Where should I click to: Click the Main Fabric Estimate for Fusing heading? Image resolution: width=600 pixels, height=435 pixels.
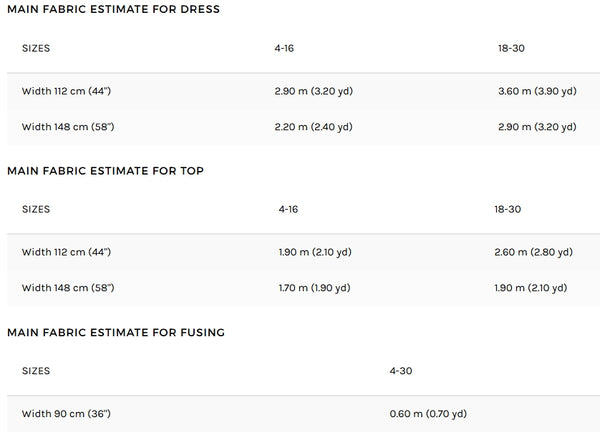116,332
